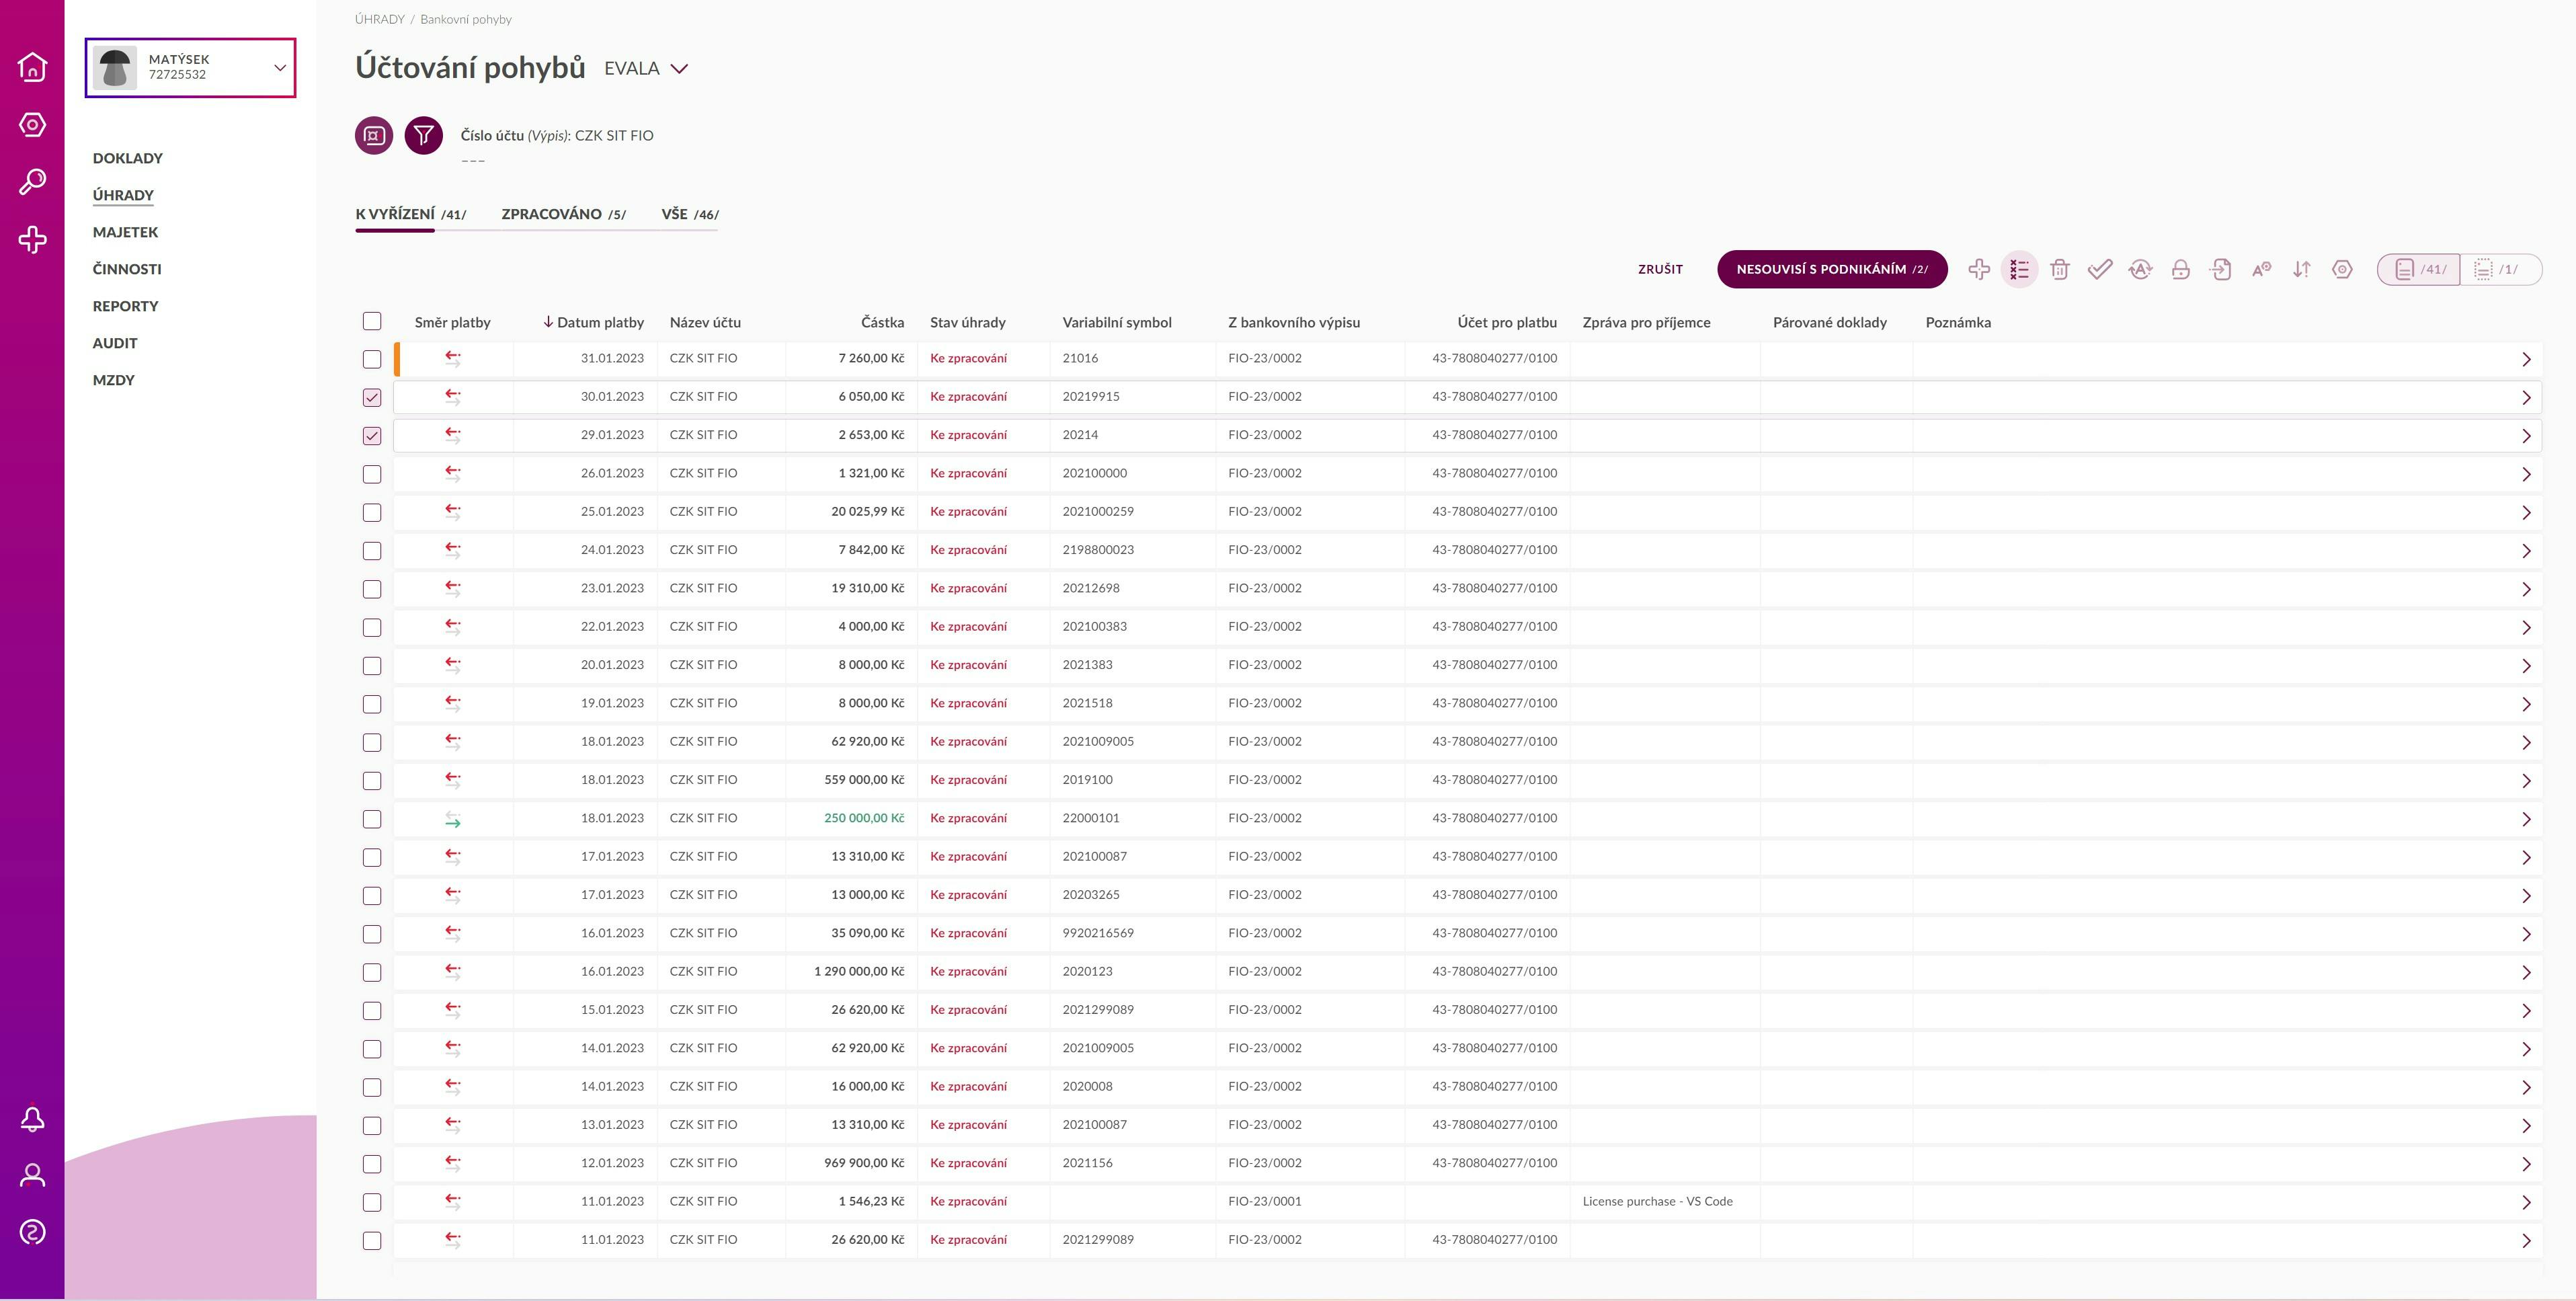Open detail chevron for the 20 025,99 Kč row

click(2526, 512)
